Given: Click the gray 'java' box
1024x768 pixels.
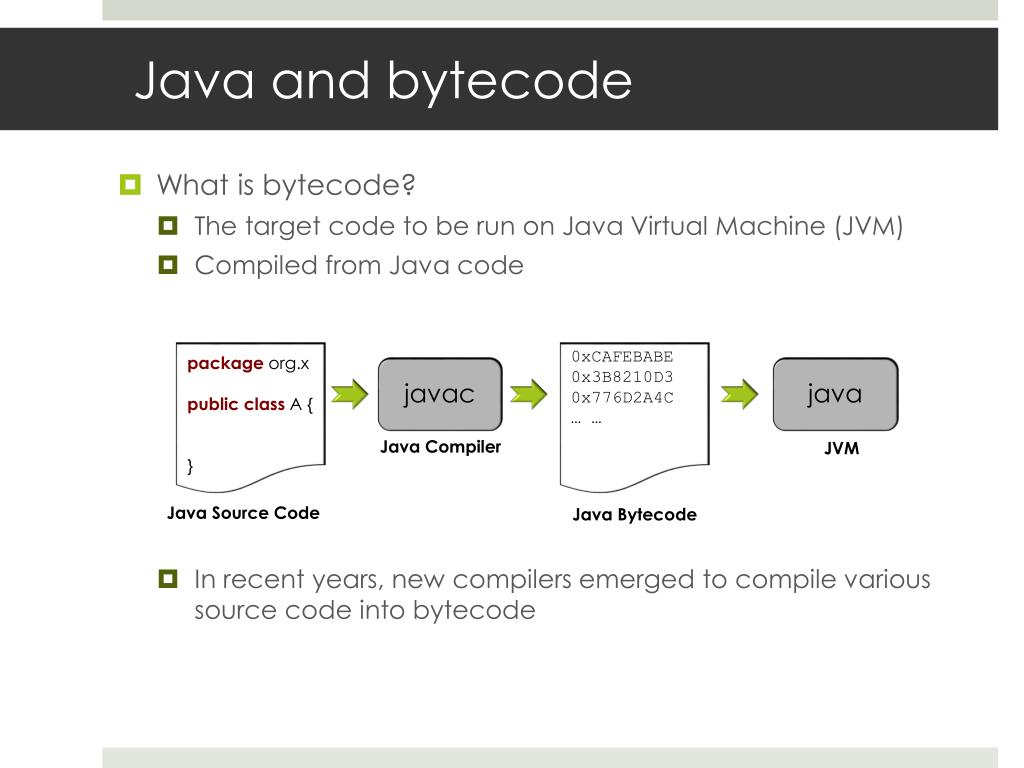Looking at the screenshot, I should point(835,394).
